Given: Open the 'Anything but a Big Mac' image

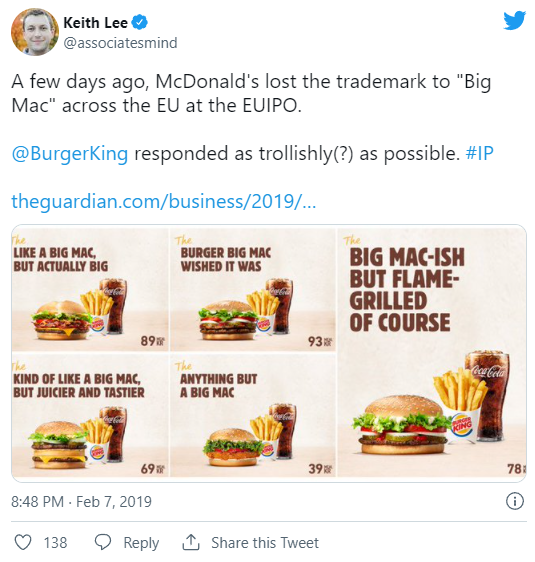Looking at the screenshot, I should (253, 415).
